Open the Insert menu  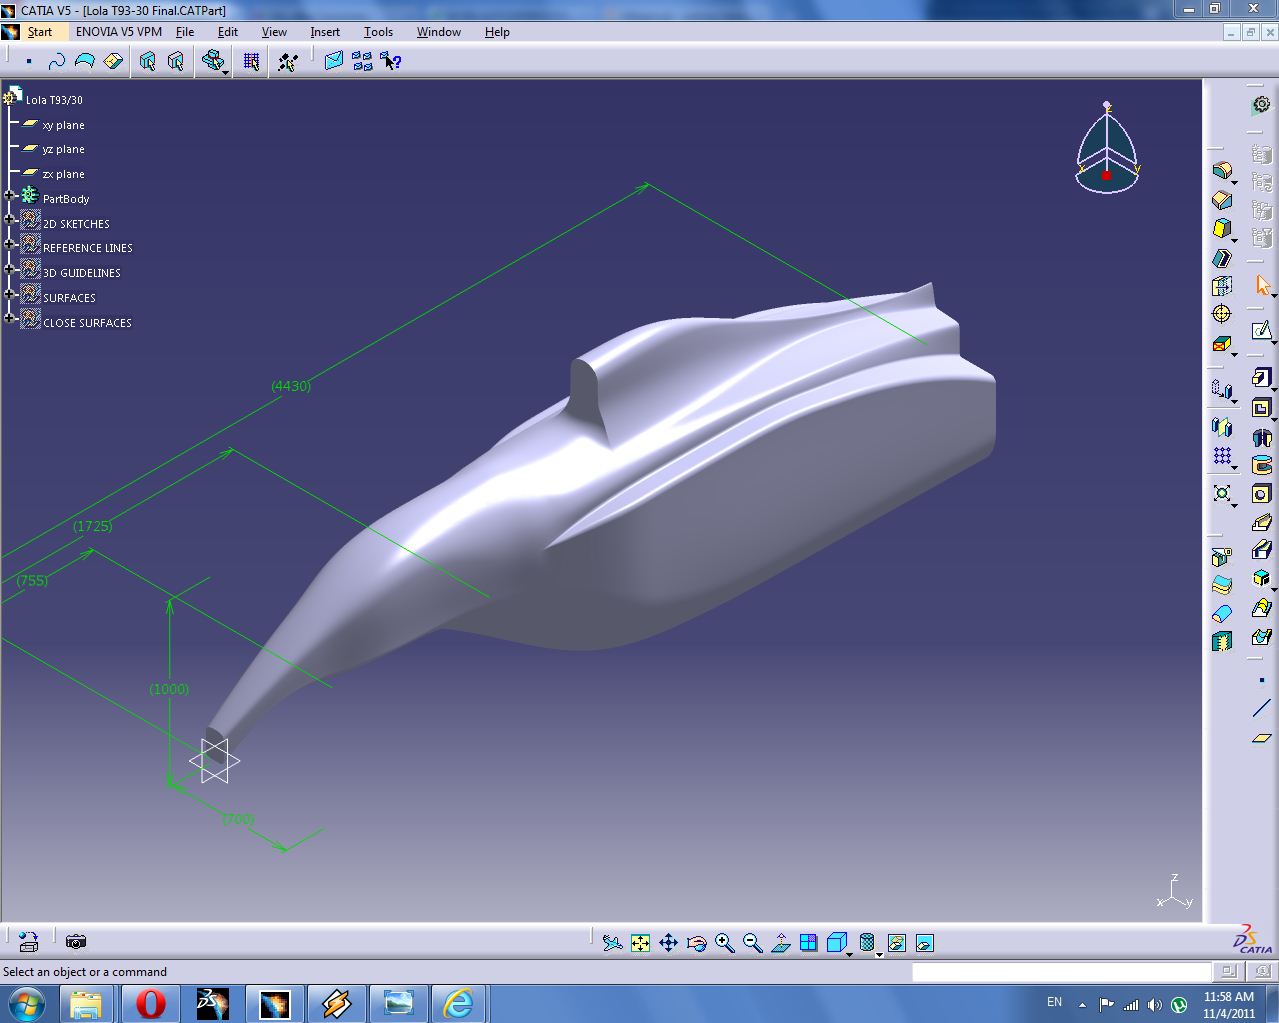[325, 32]
